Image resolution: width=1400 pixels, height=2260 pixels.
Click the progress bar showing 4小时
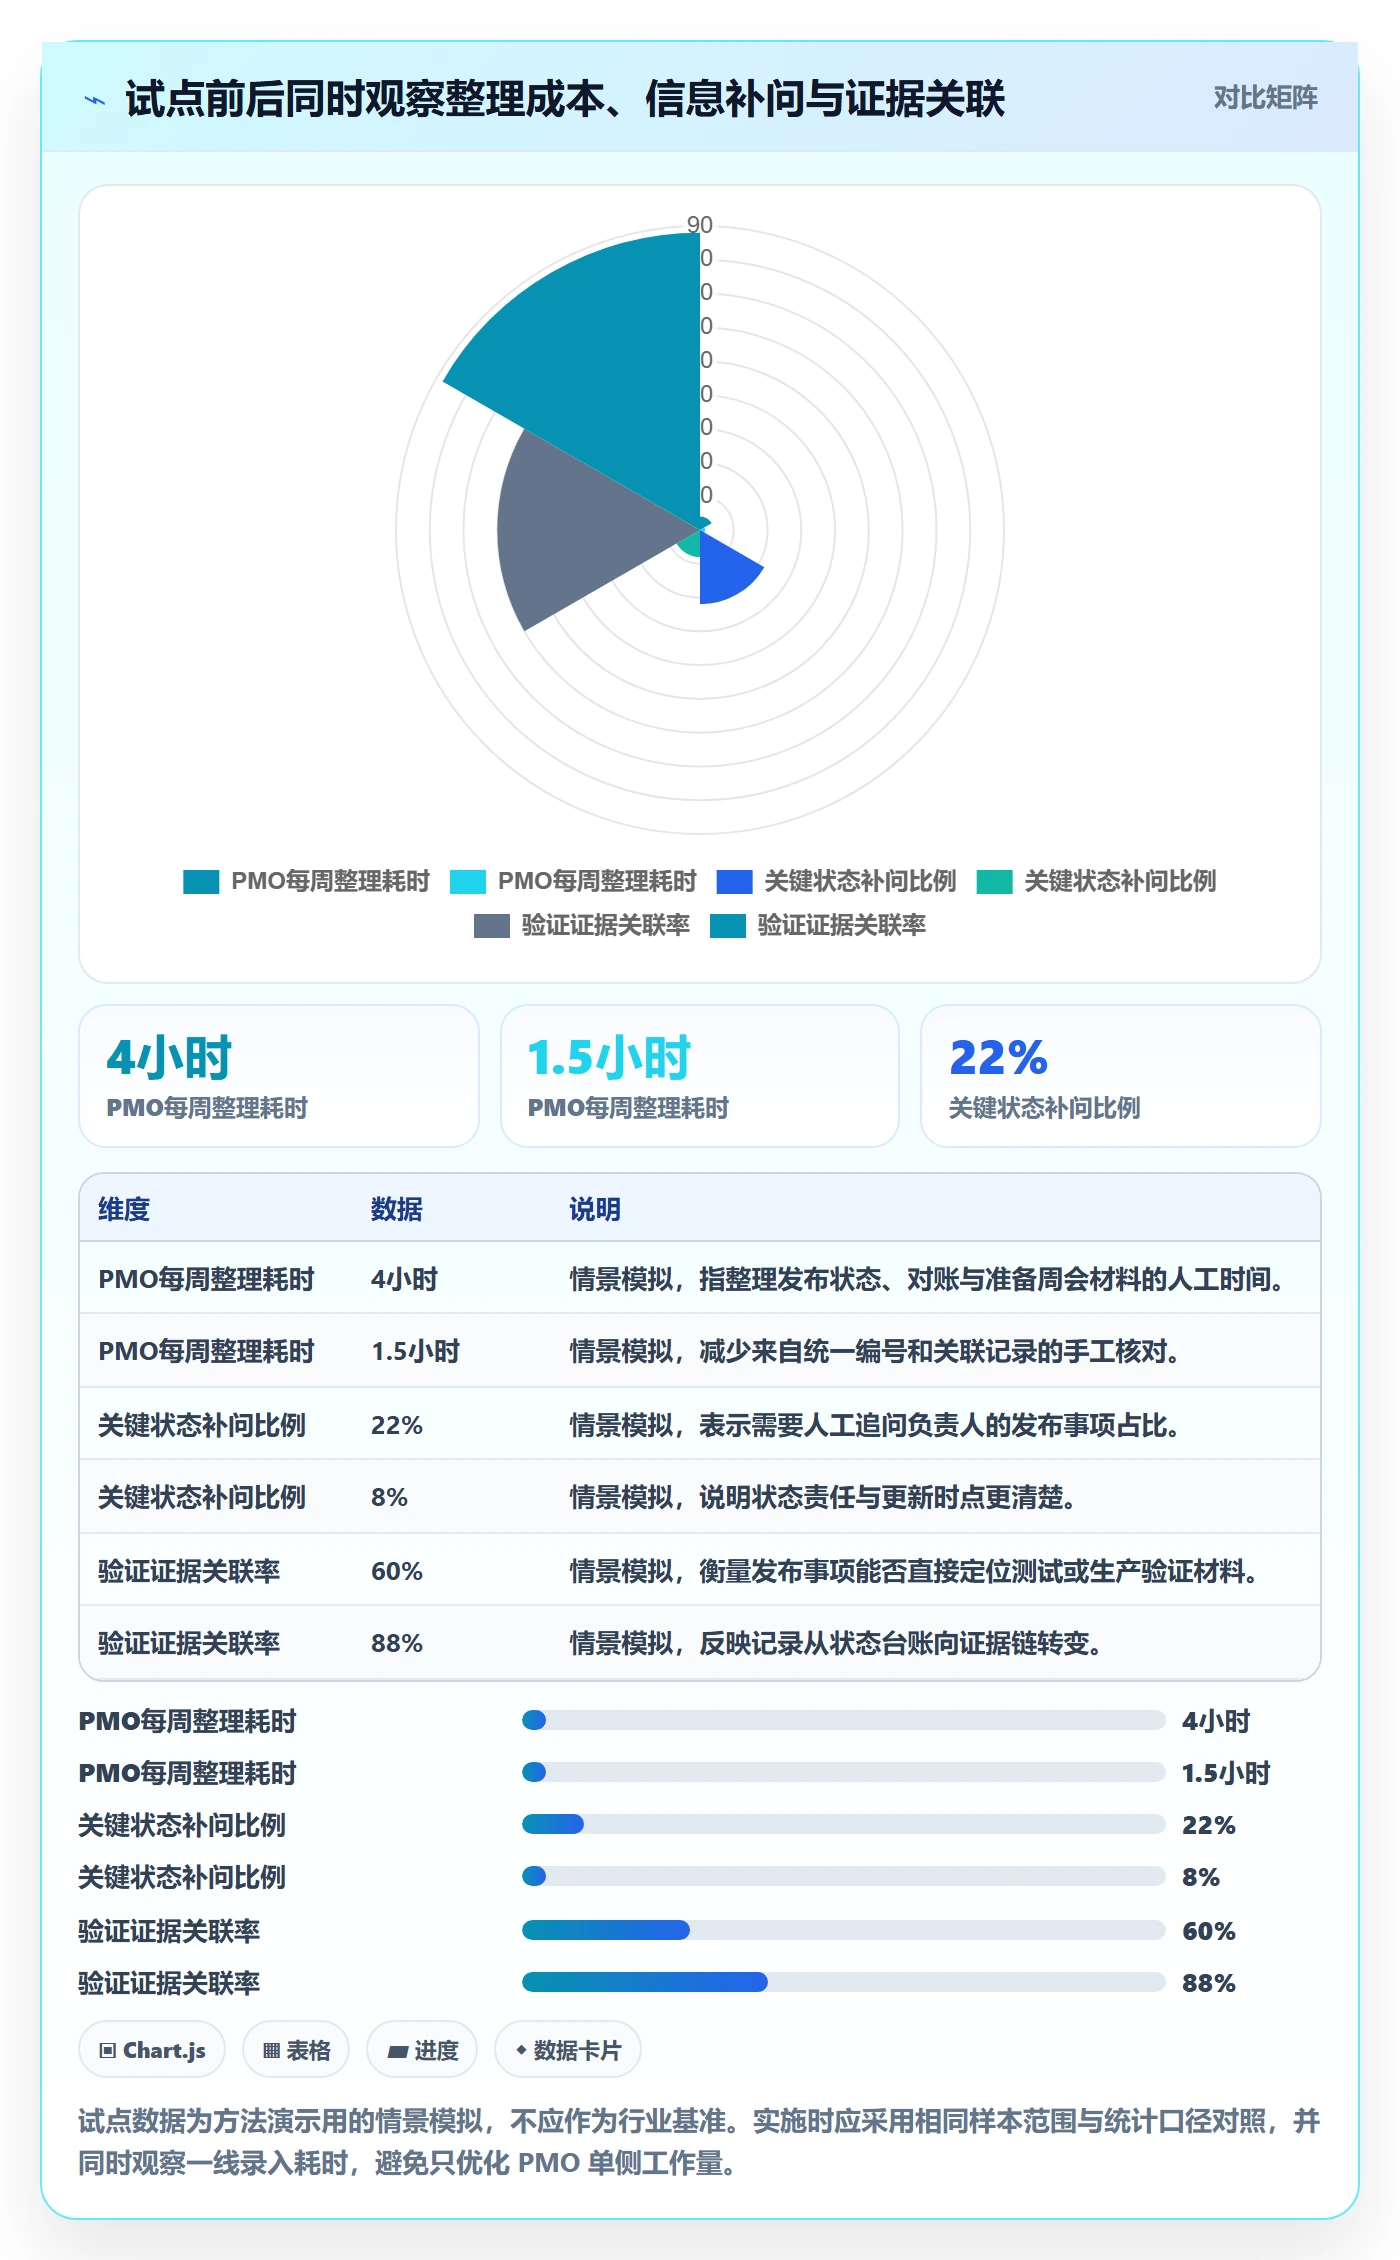843,1720
